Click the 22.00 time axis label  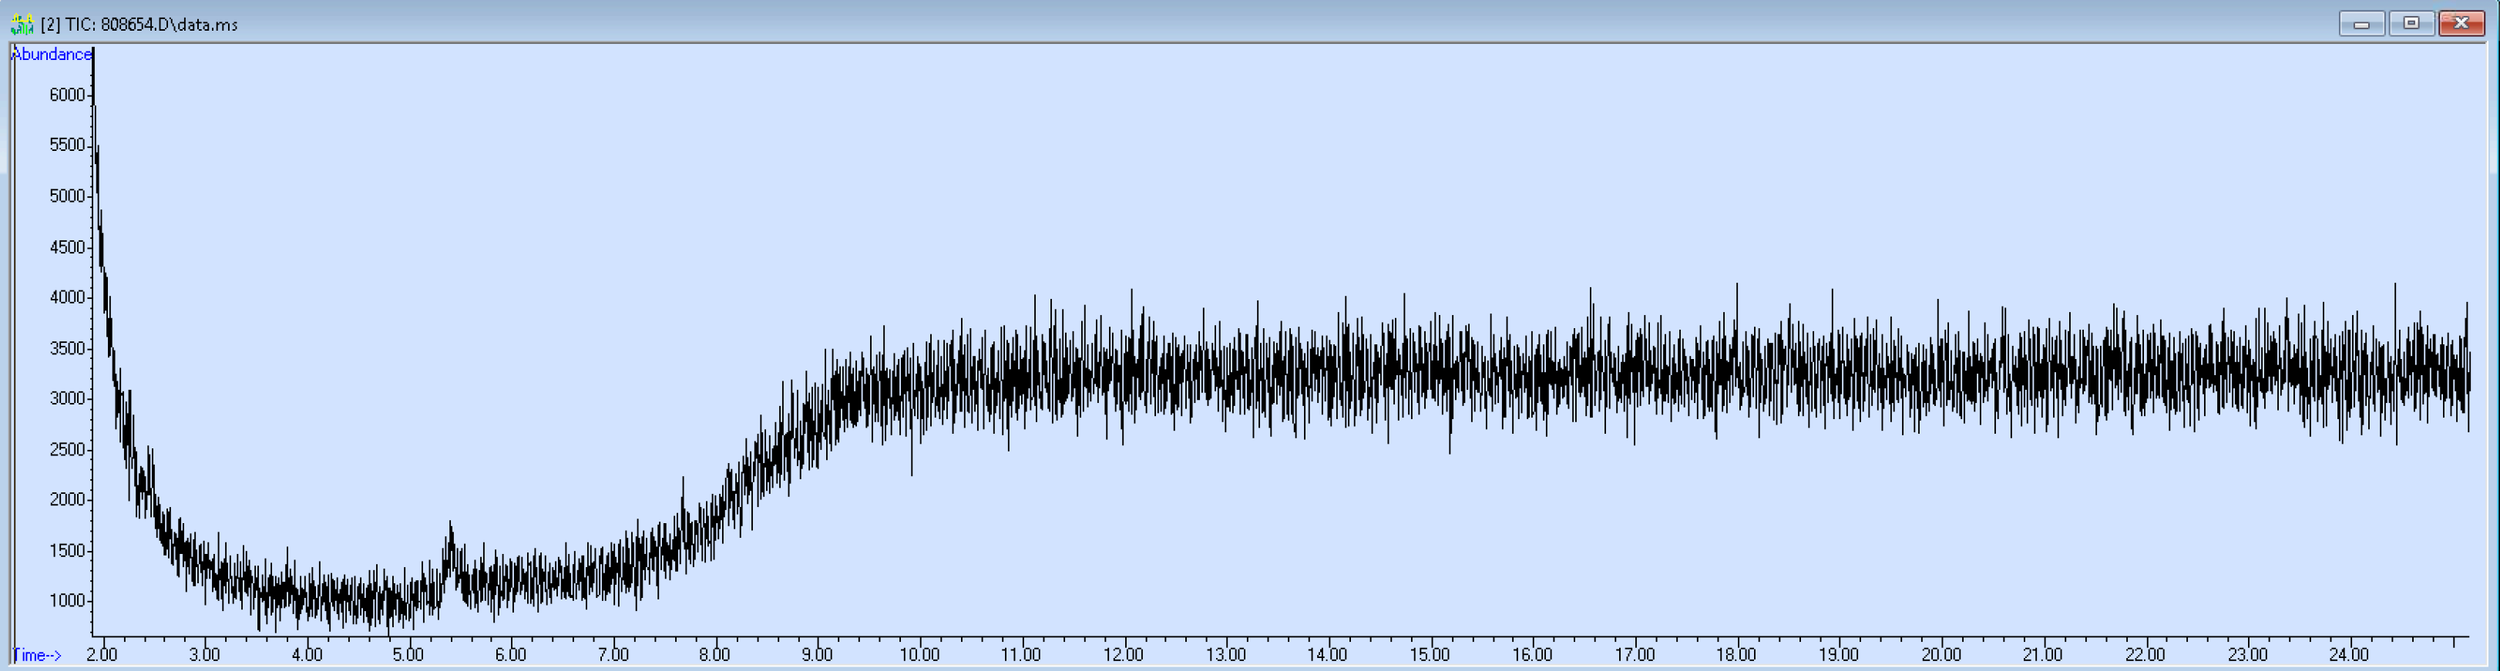point(2145,655)
